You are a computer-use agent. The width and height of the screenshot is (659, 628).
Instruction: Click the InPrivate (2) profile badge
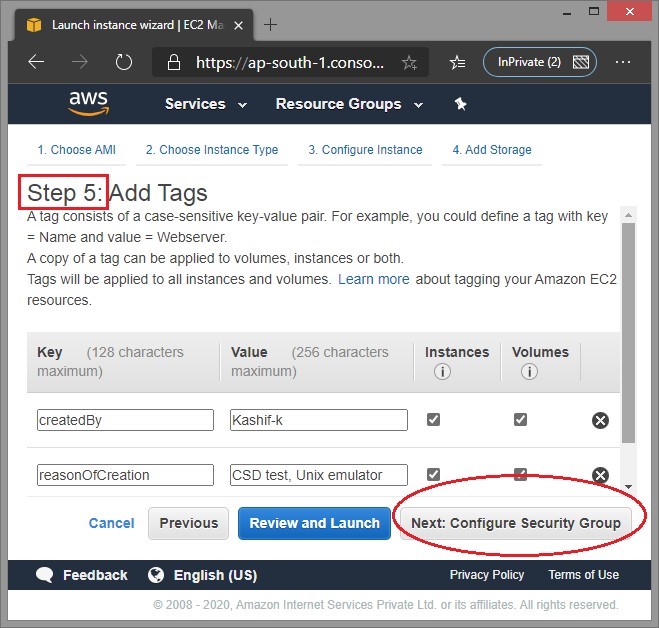(x=540, y=62)
